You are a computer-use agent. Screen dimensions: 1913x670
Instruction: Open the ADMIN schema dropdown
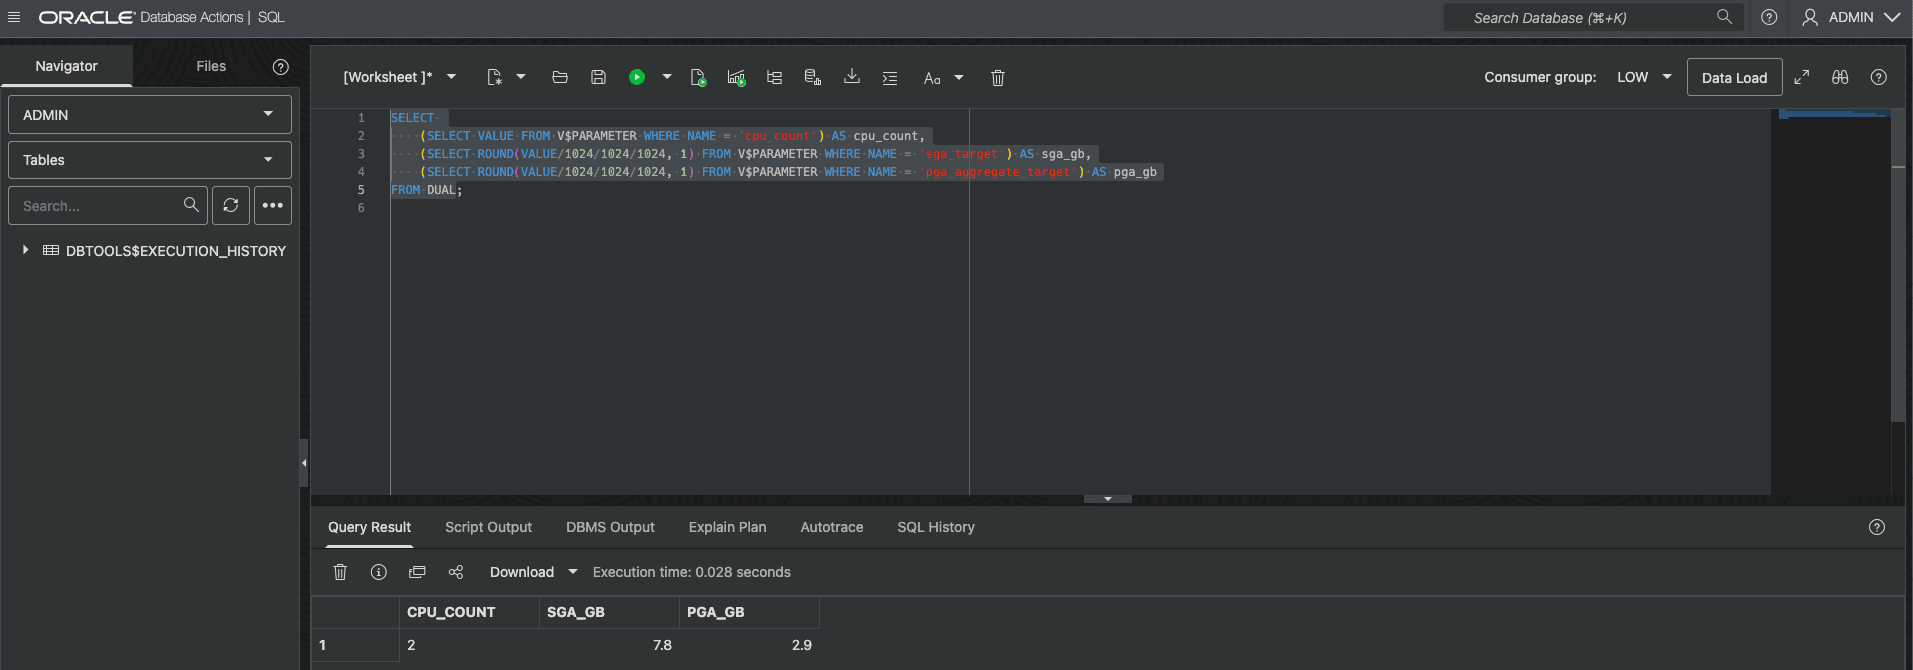150,114
